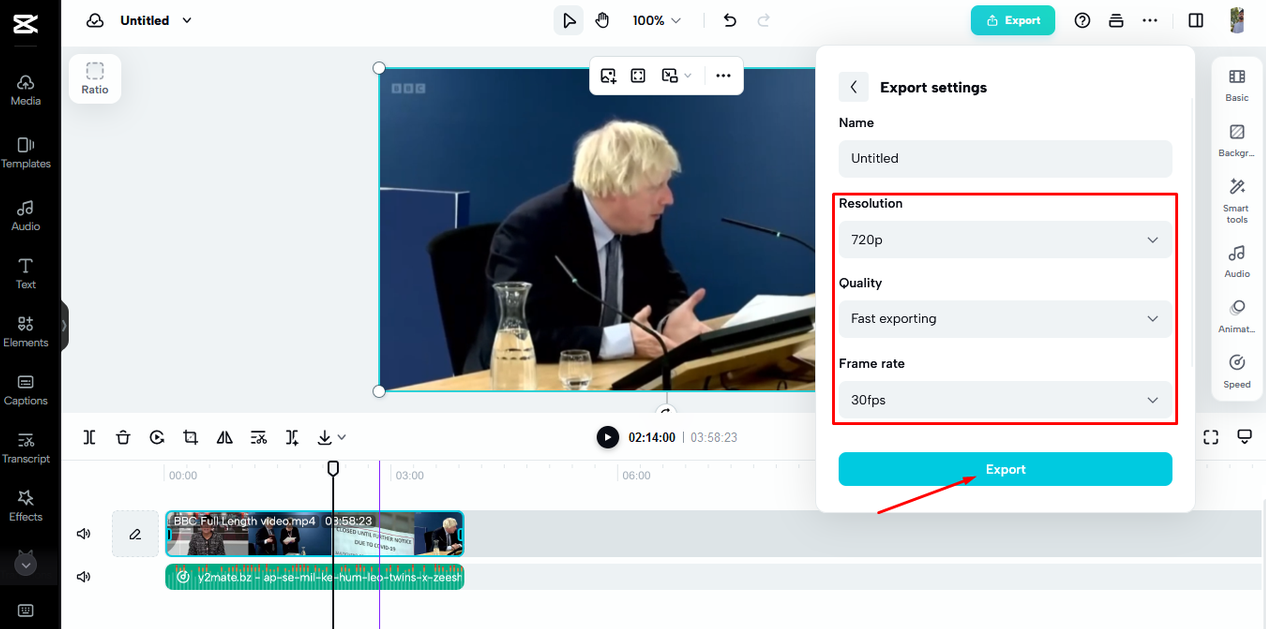Click the mirror flip icon
The width and height of the screenshot is (1266, 629).
coord(224,437)
